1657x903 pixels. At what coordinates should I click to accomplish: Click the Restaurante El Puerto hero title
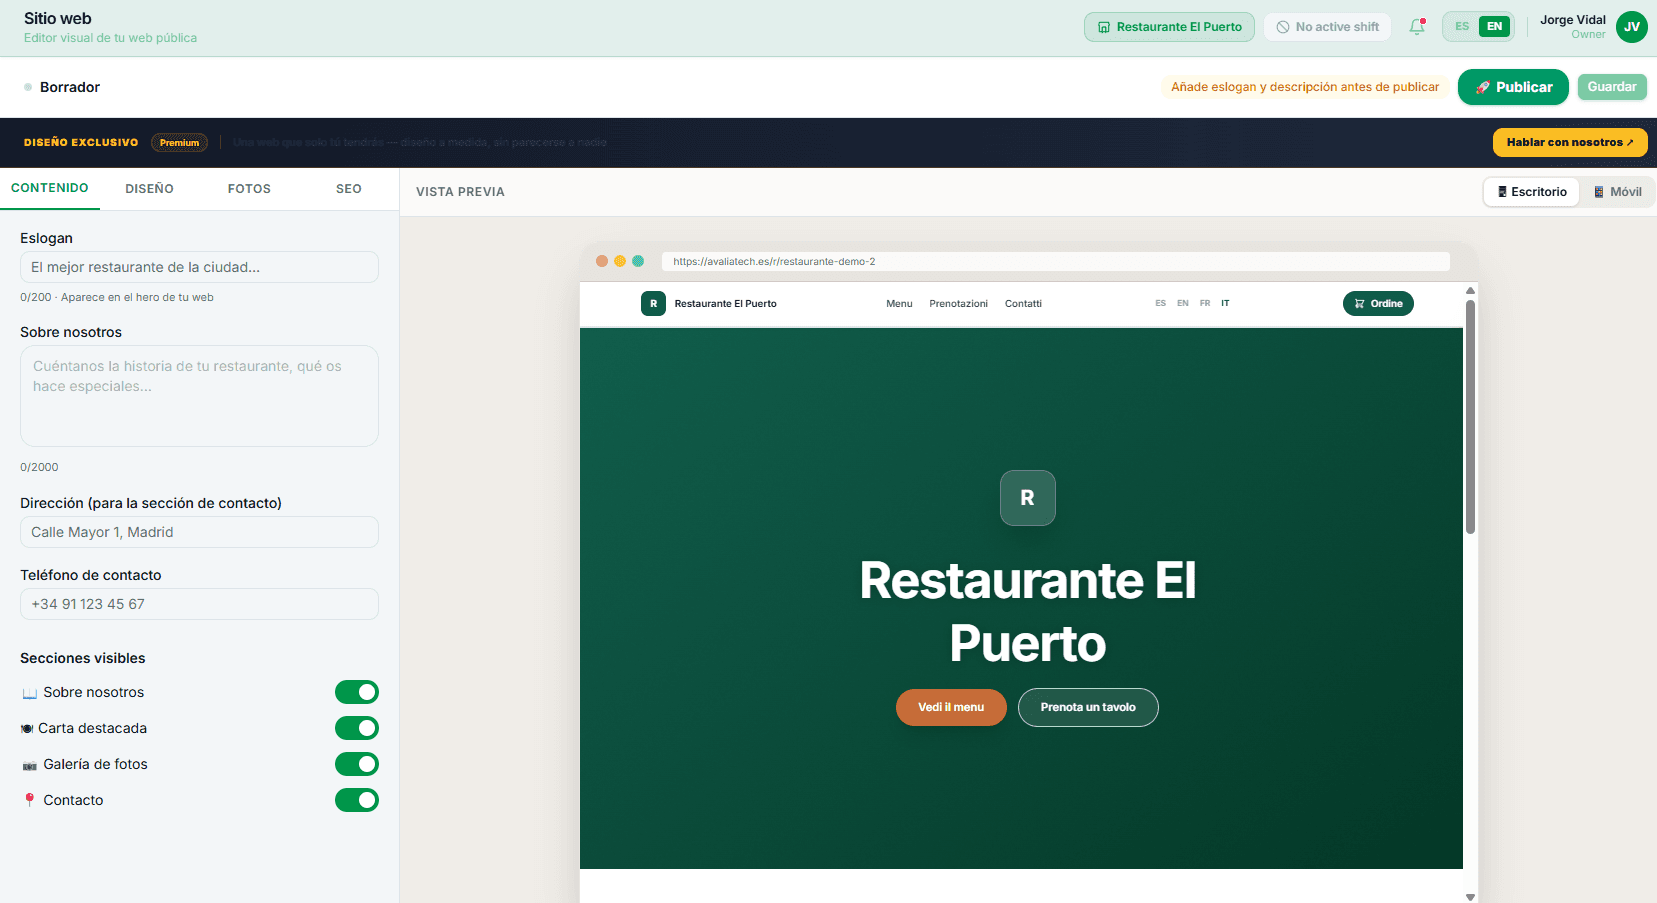pos(1027,611)
